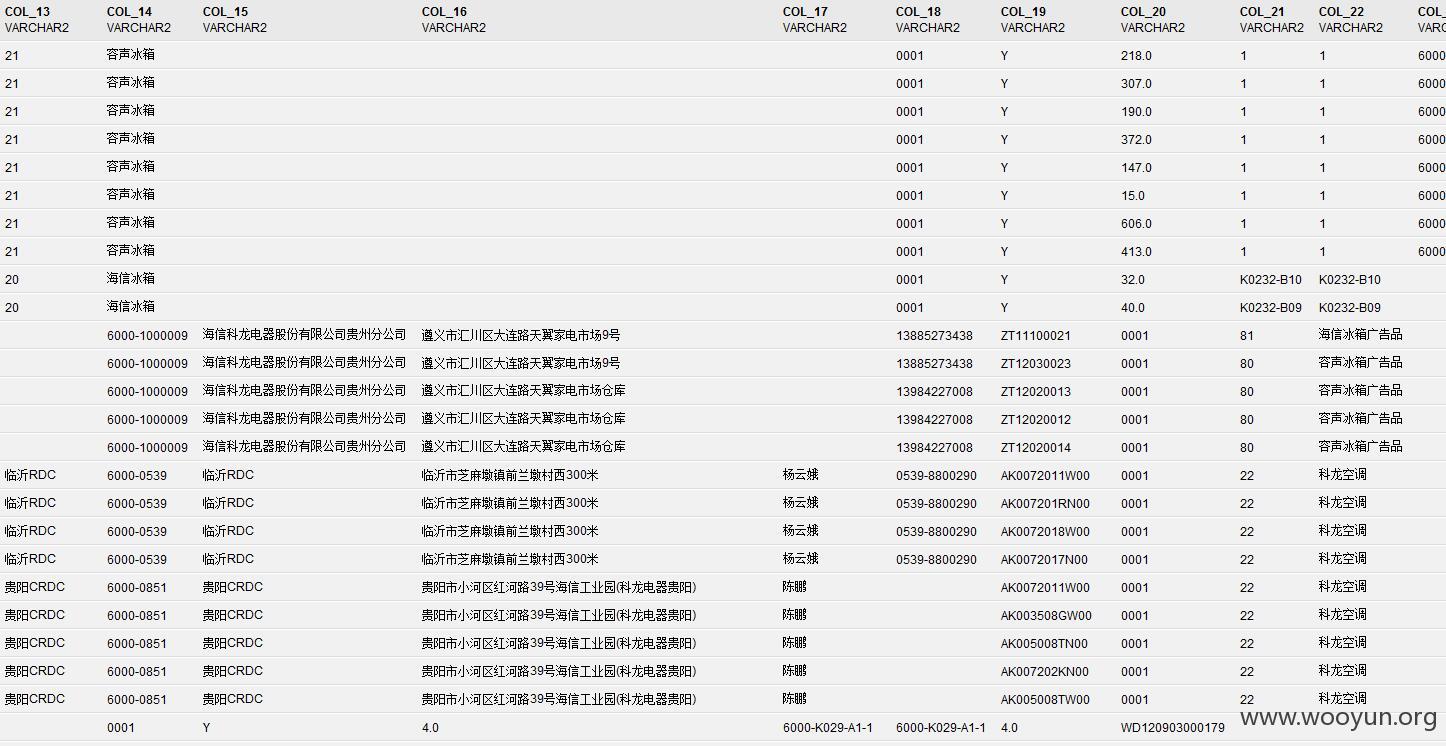Screen dimensions: 1446x746
Task: Click the COL_20 column header
Action: (1144, 12)
